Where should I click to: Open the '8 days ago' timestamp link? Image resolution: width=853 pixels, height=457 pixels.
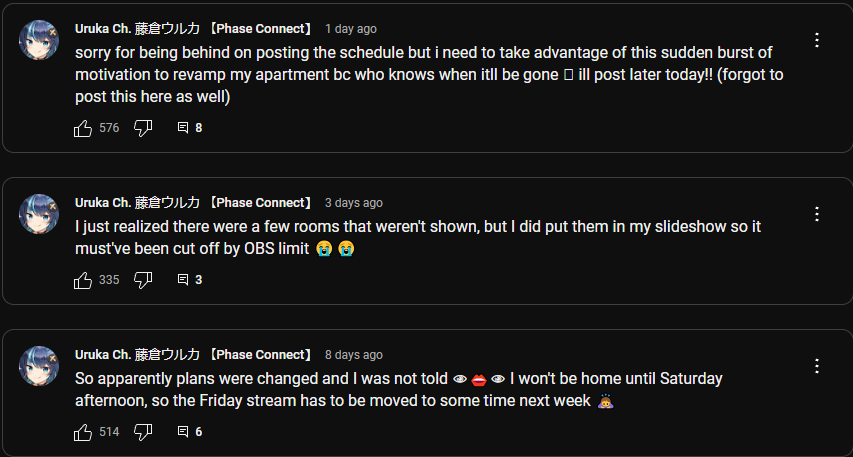coord(354,355)
